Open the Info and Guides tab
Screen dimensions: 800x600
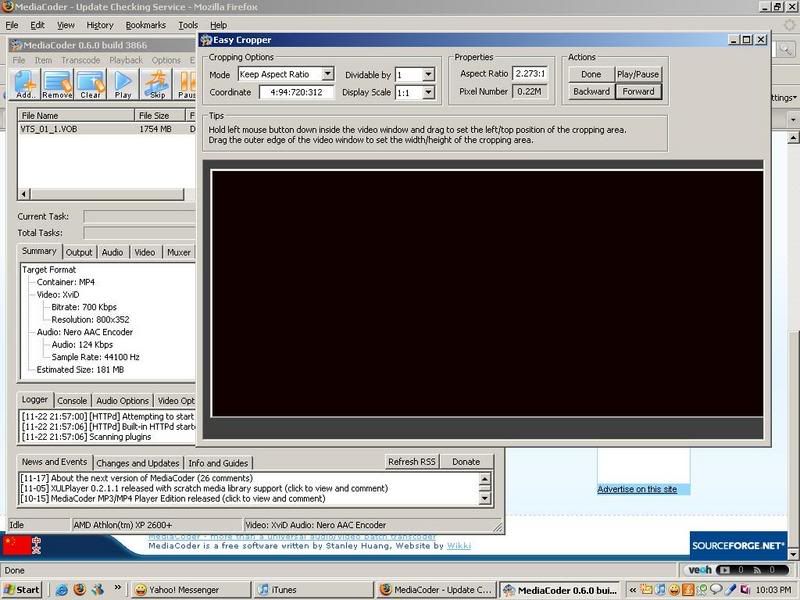pos(218,463)
